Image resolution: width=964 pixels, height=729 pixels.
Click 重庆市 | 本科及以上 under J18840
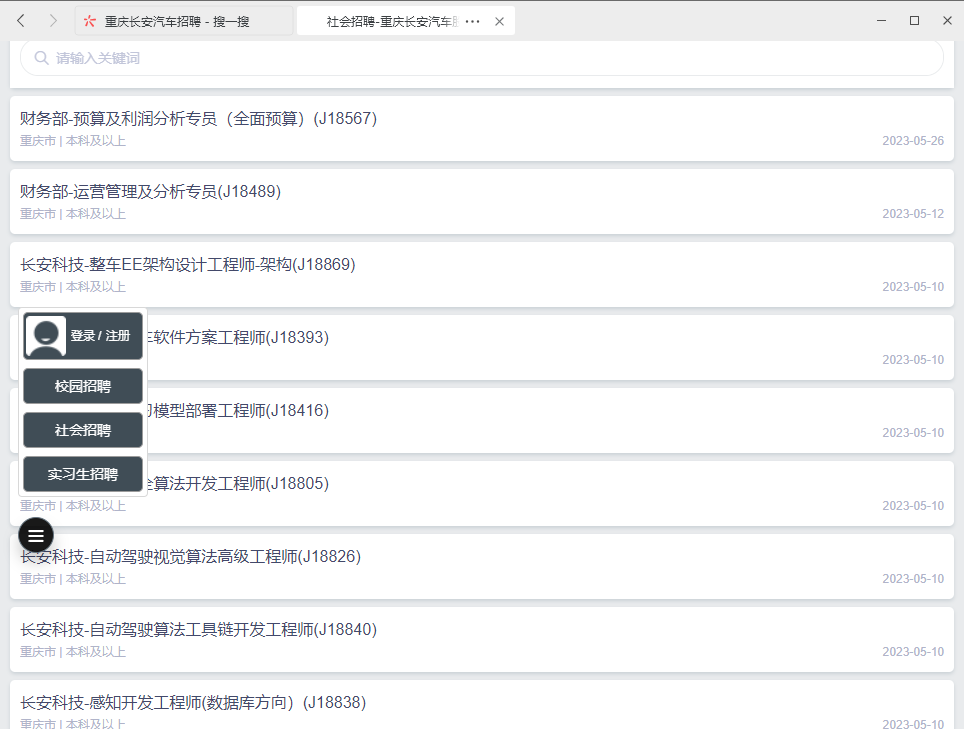pos(73,652)
